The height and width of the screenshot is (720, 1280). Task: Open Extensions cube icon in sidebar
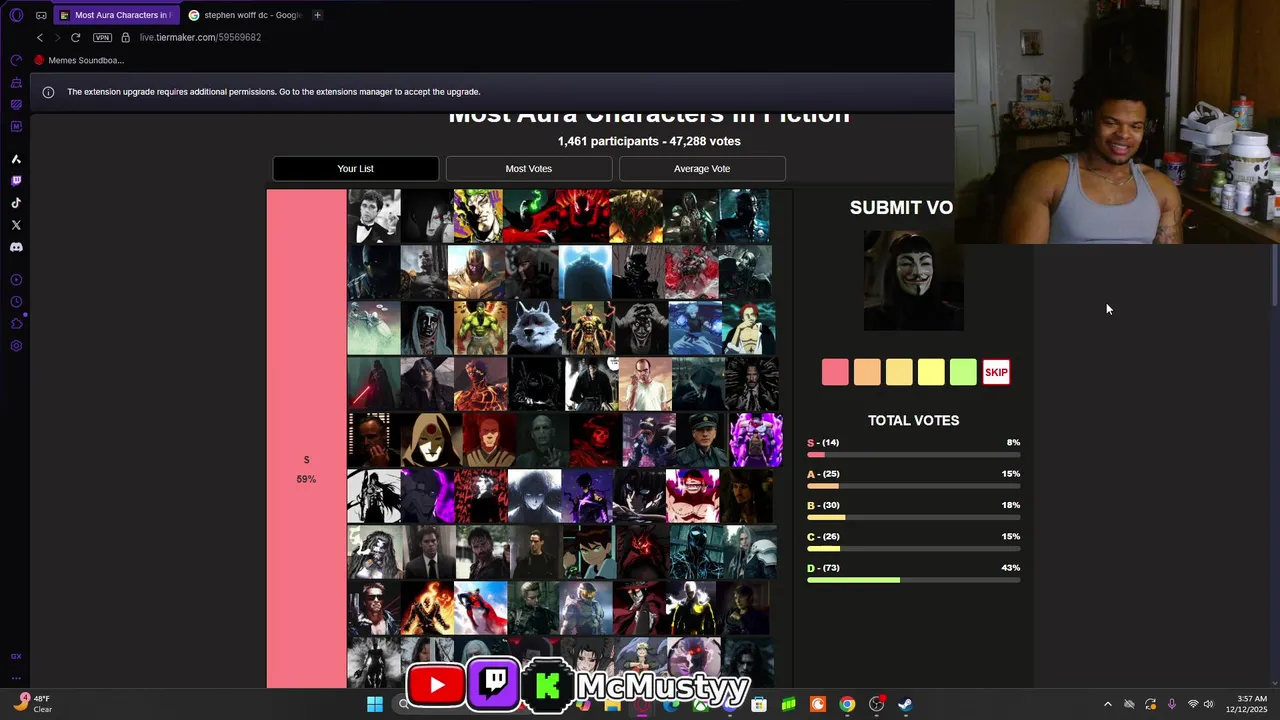coord(16,324)
